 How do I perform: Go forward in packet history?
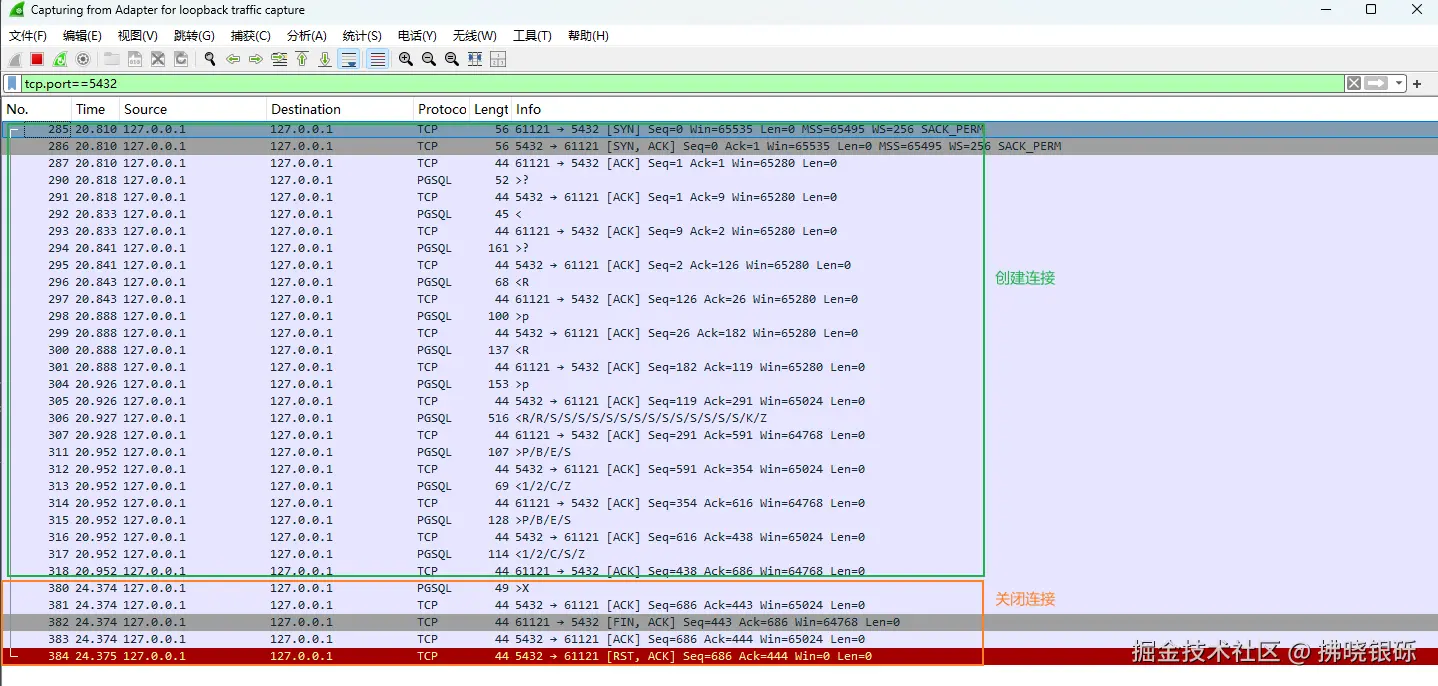click(256, 59)
